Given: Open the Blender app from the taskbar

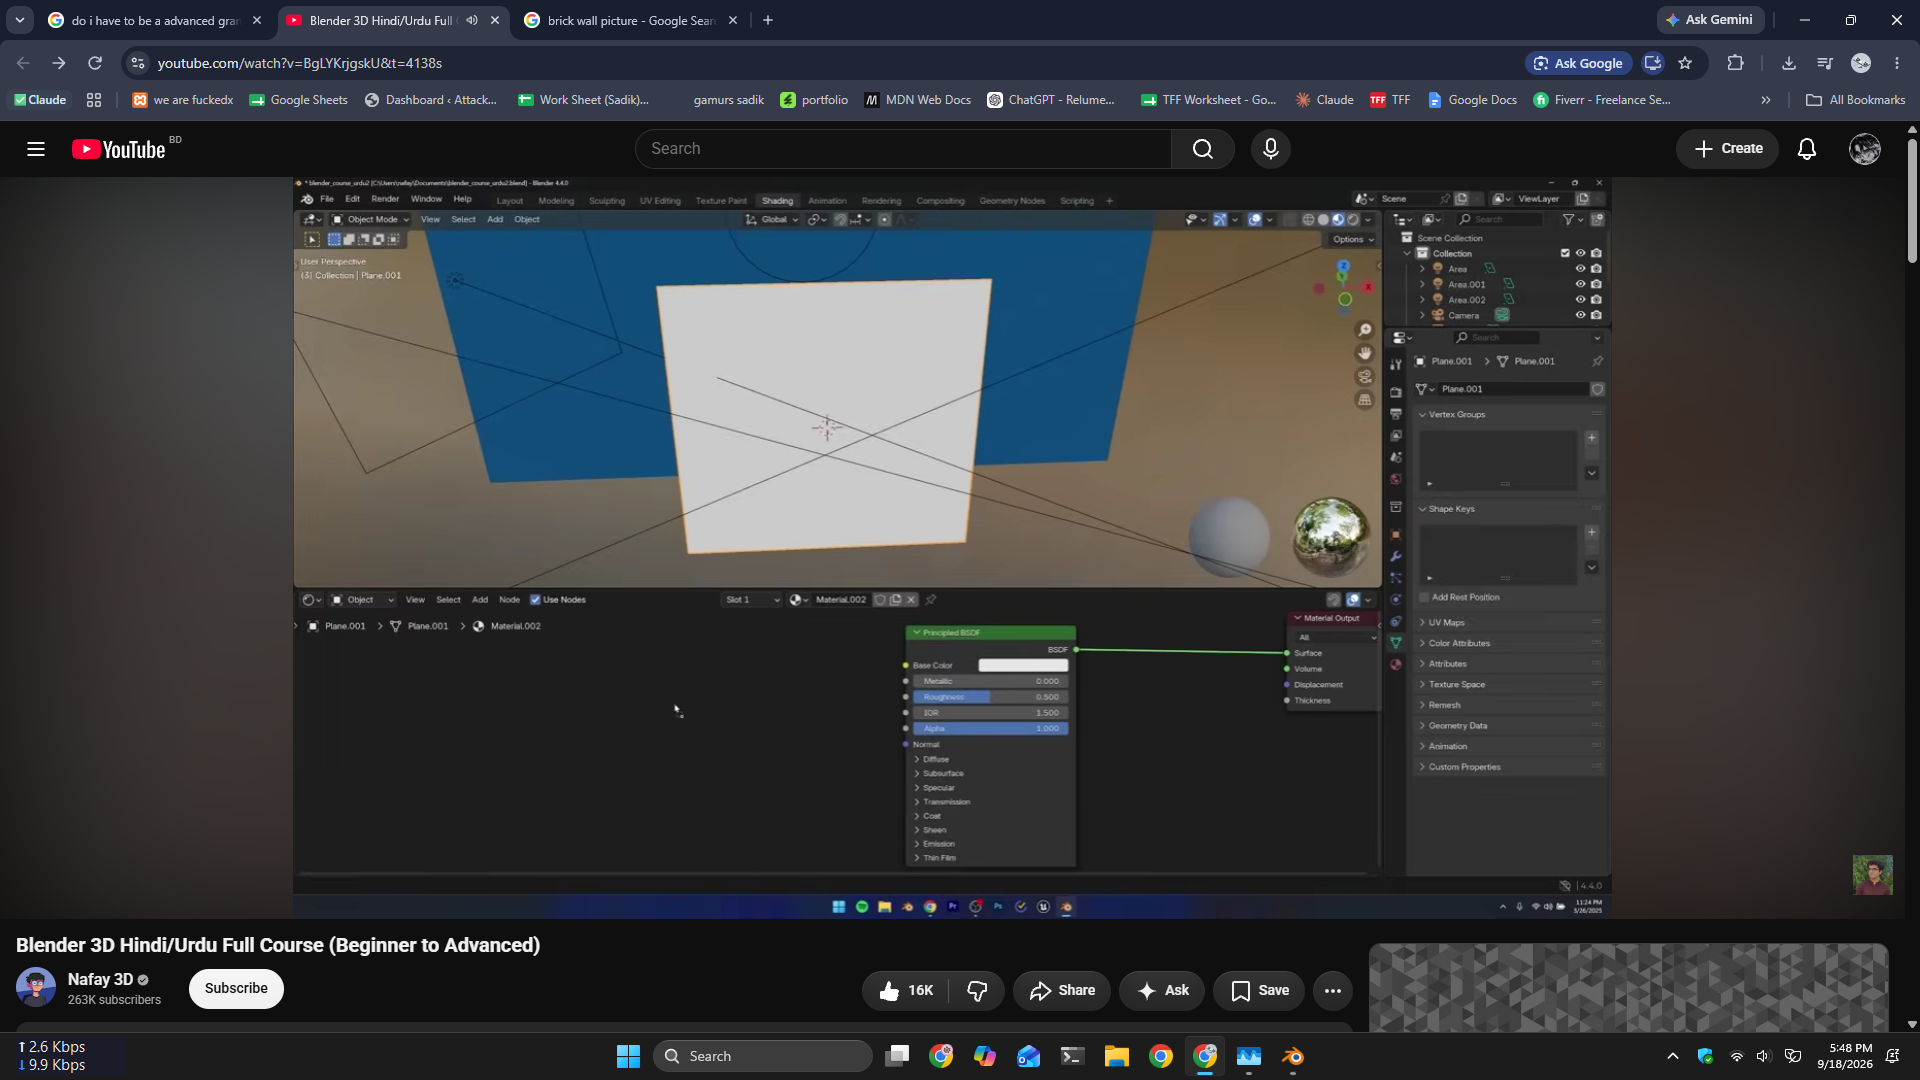Looking at the screenshot, I should coord(1293,1056).
